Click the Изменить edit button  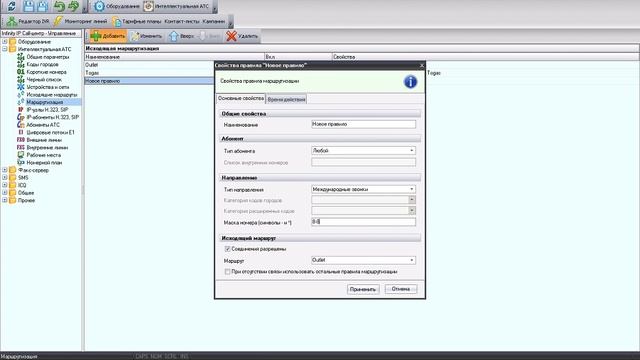147,36
